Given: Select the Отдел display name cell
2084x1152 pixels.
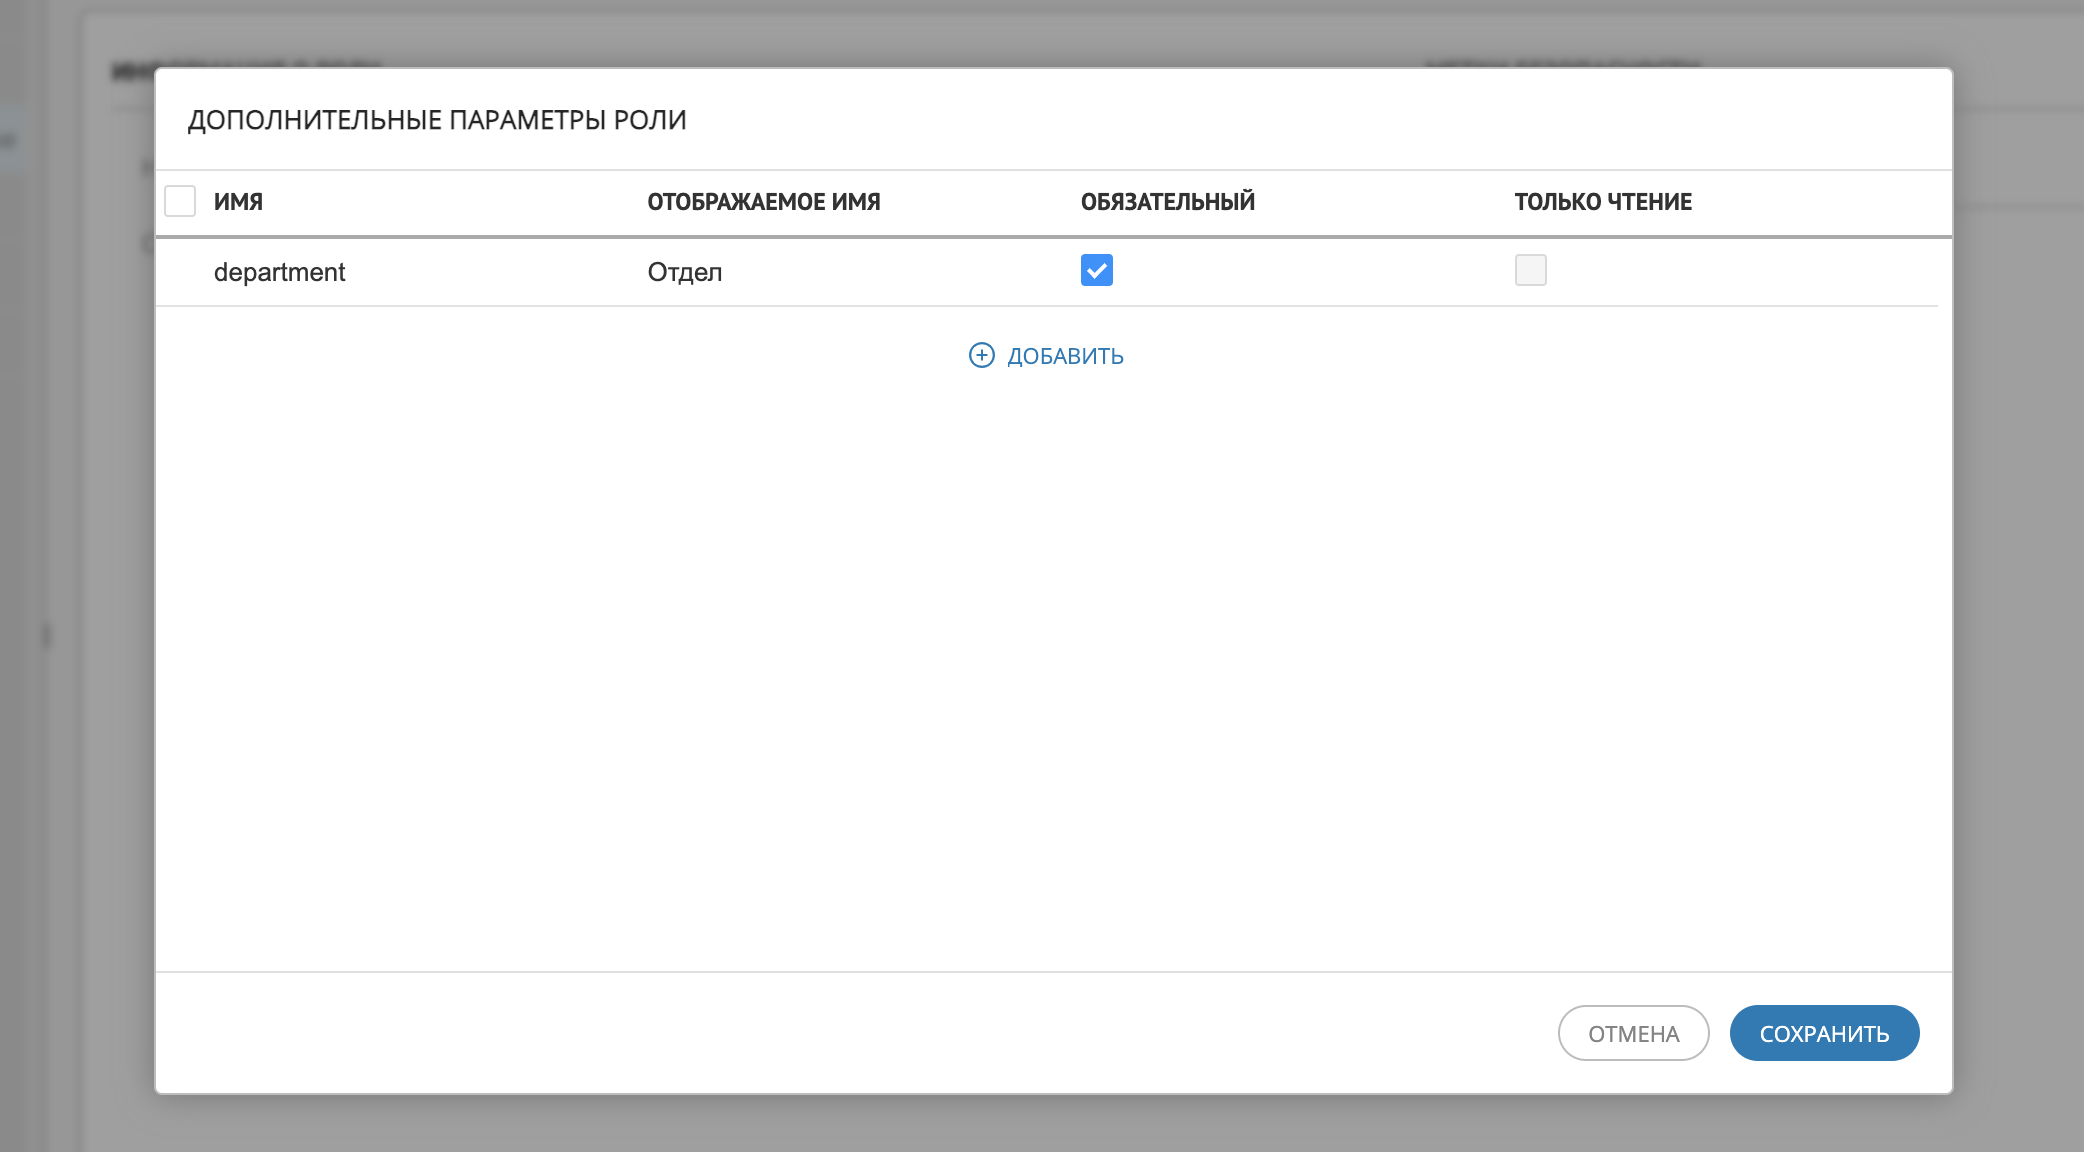Looking at the screenshot, I should (684, 272).
